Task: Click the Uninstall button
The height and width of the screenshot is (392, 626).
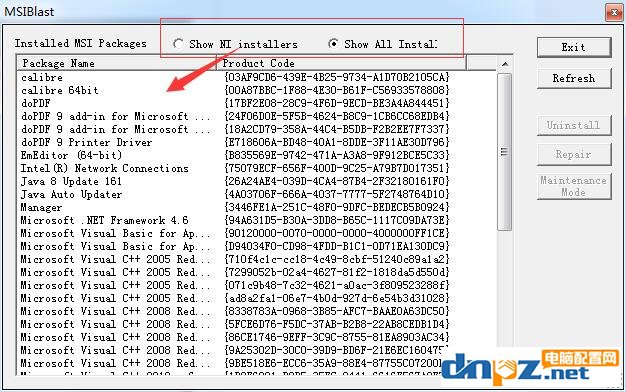Action: [x=574, y=125]
